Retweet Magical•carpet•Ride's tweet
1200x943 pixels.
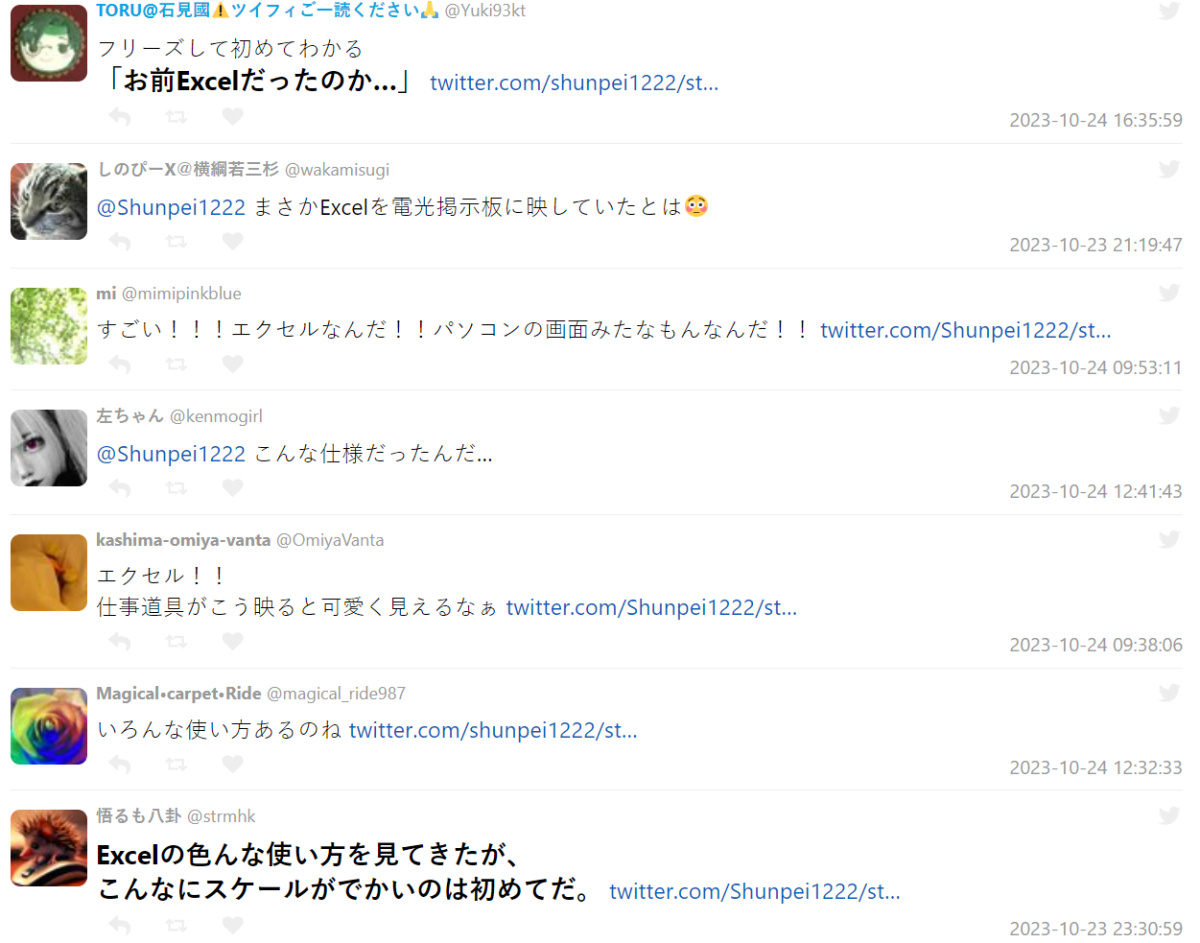click(176, 764)
